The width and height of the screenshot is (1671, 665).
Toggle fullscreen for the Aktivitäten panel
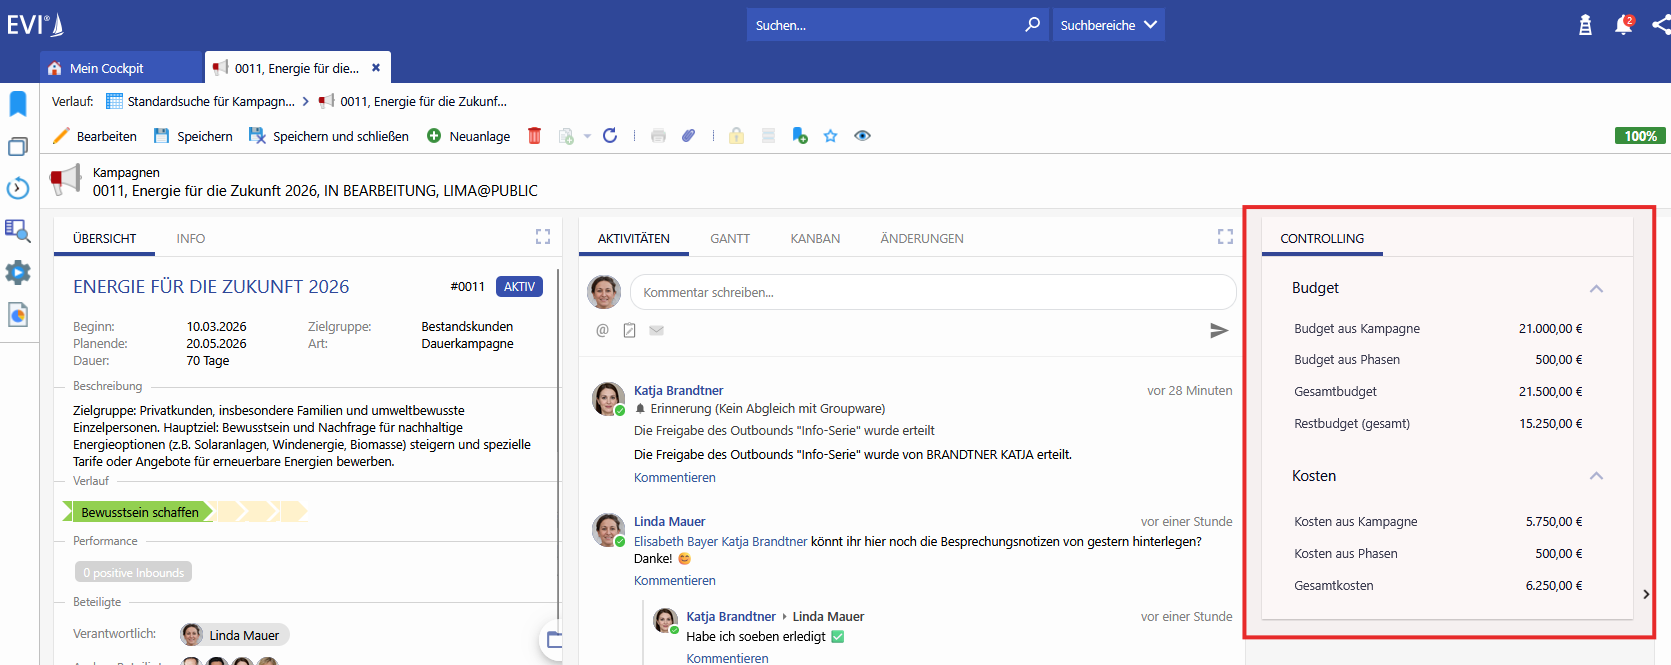tap(1225, 237)
